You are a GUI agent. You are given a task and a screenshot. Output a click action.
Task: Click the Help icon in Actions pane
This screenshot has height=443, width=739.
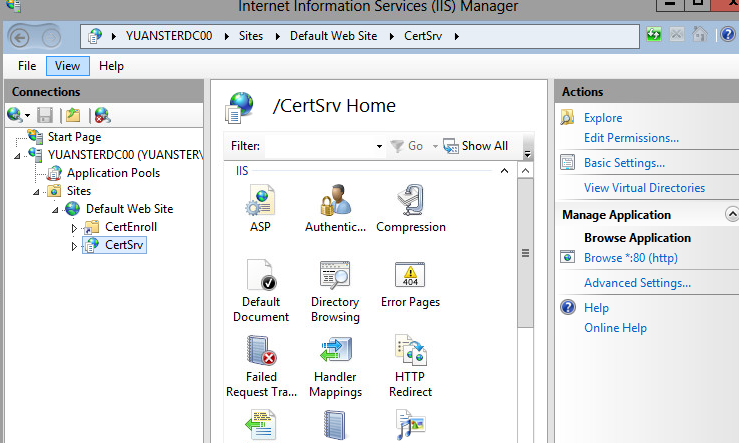[568, 307]
